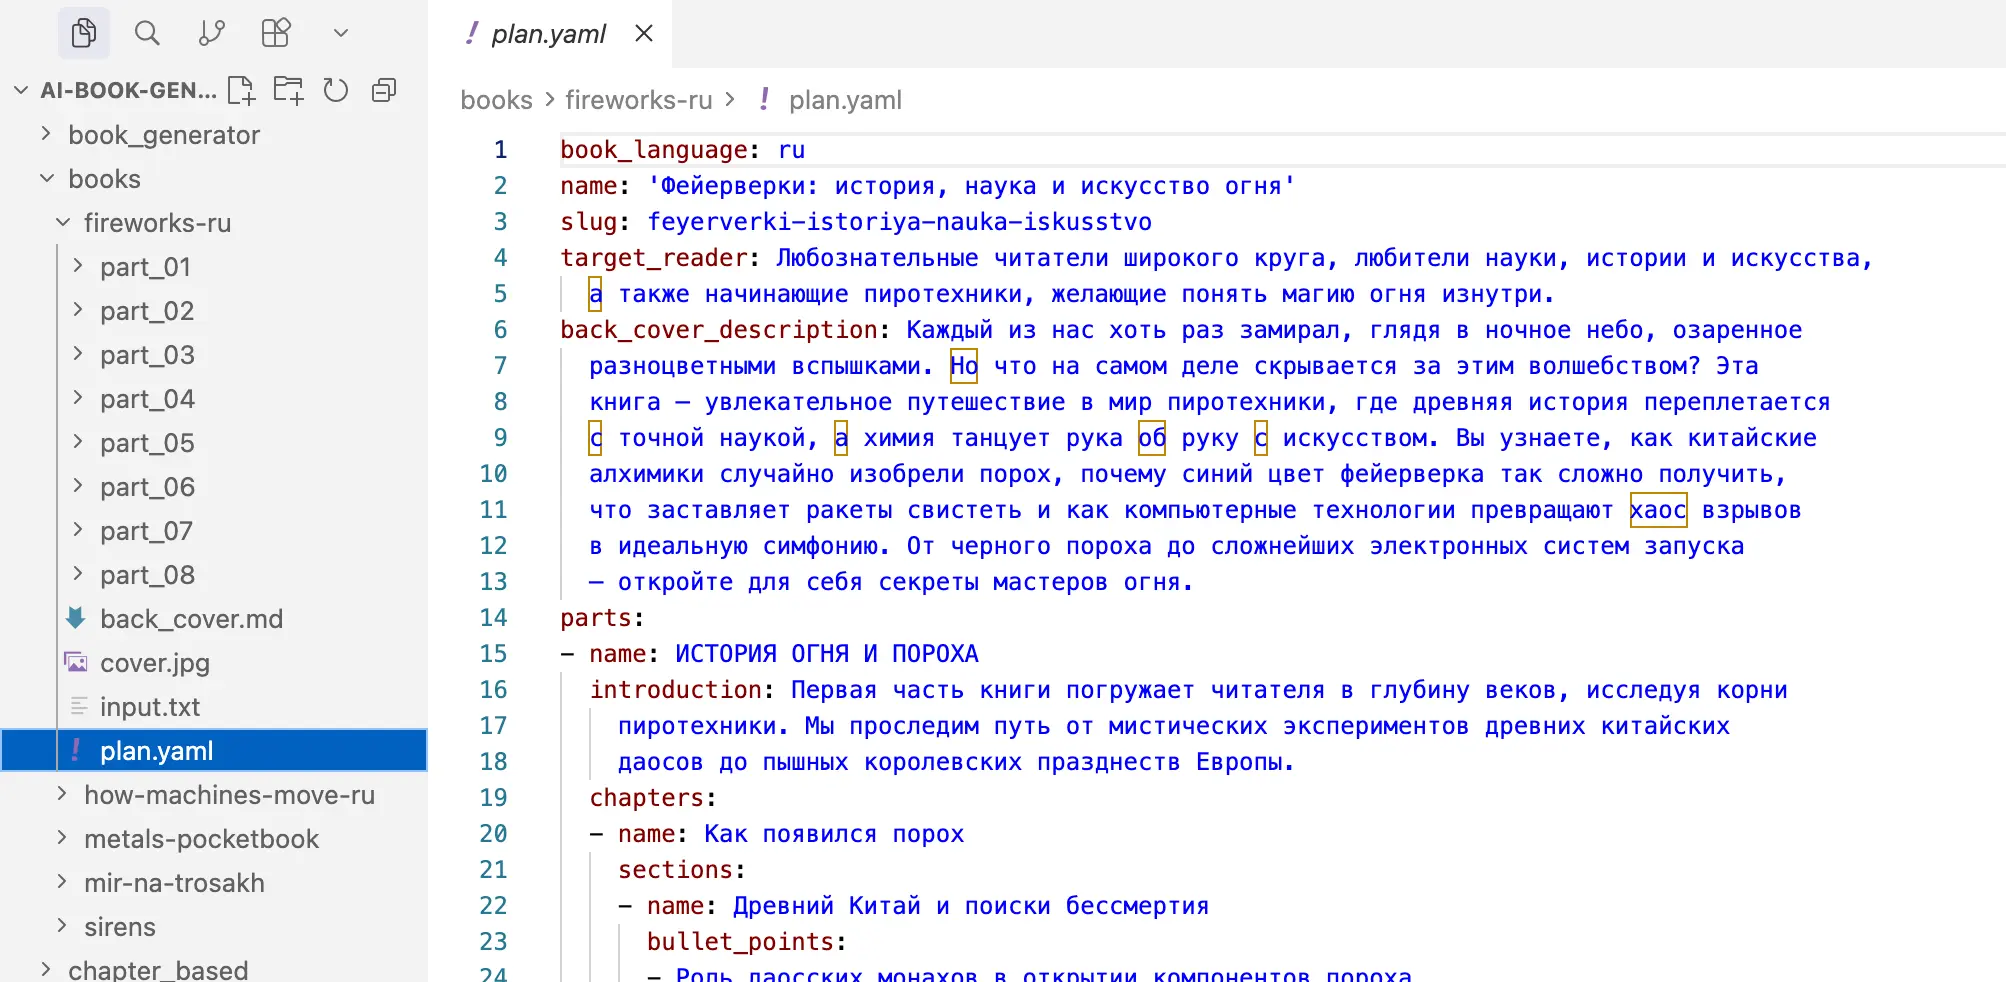Click 'ИСТОРИЯ ОГНЯ И ПОРОХА' value
Screen dimensions: 2006x982
pos(826,654)
